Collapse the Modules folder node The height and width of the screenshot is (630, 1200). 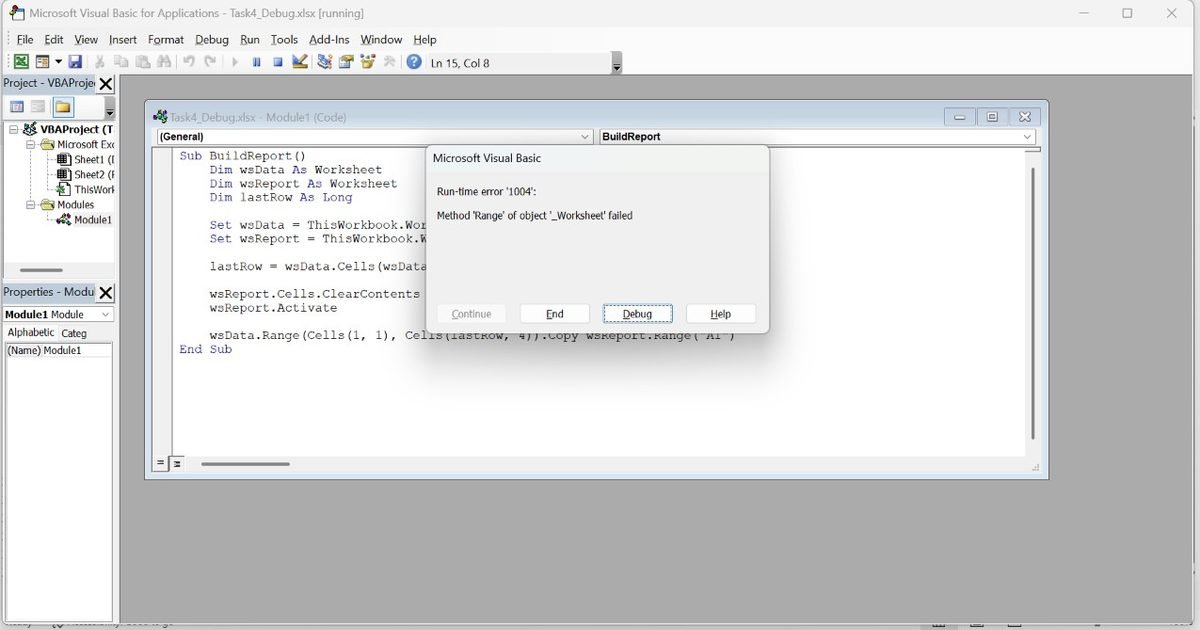click(31, 204)
